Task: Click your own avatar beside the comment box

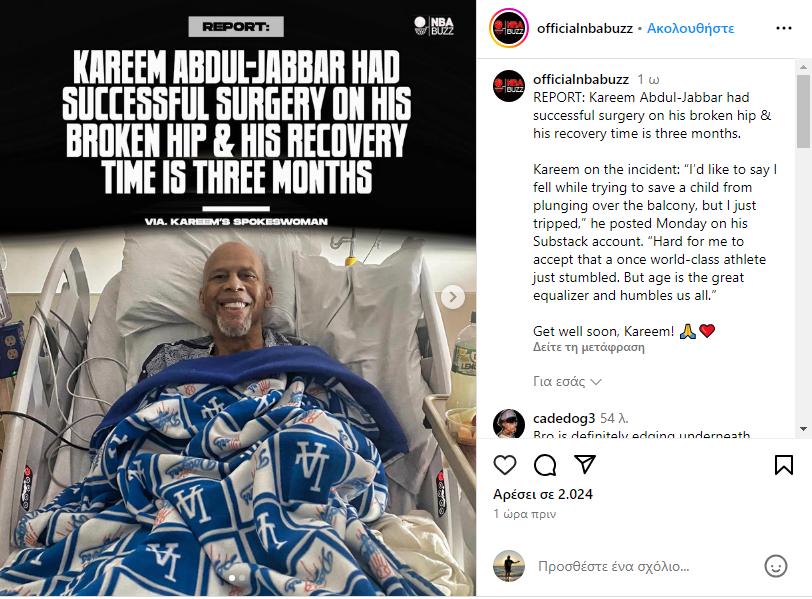Action: point(509,566)
